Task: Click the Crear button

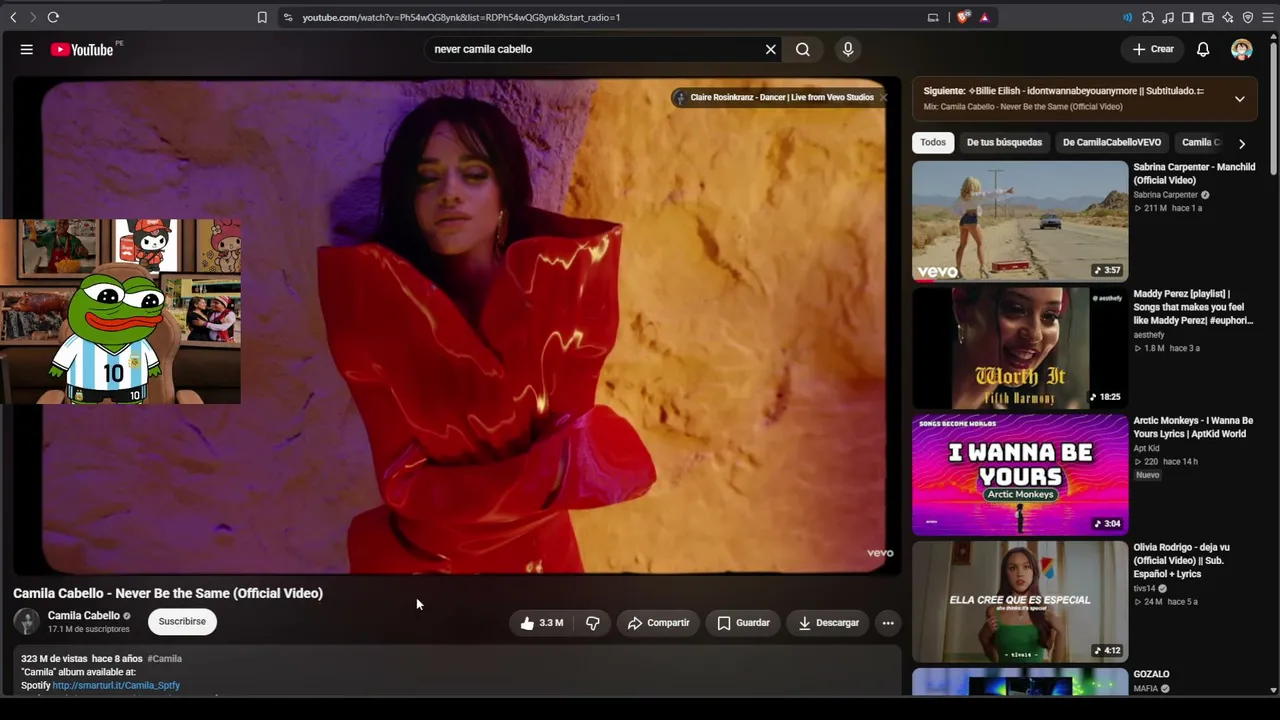Action: (1153, 49)
